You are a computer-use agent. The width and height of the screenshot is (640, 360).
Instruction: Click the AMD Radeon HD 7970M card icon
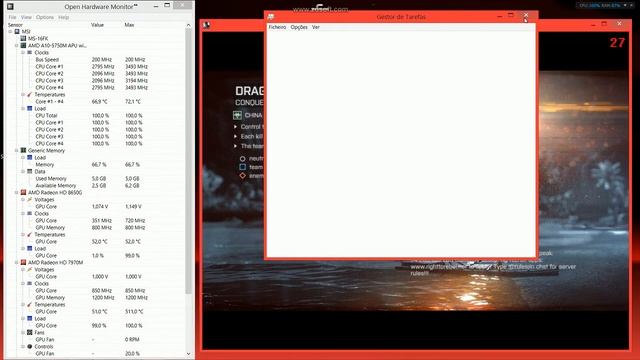(23, 262)
